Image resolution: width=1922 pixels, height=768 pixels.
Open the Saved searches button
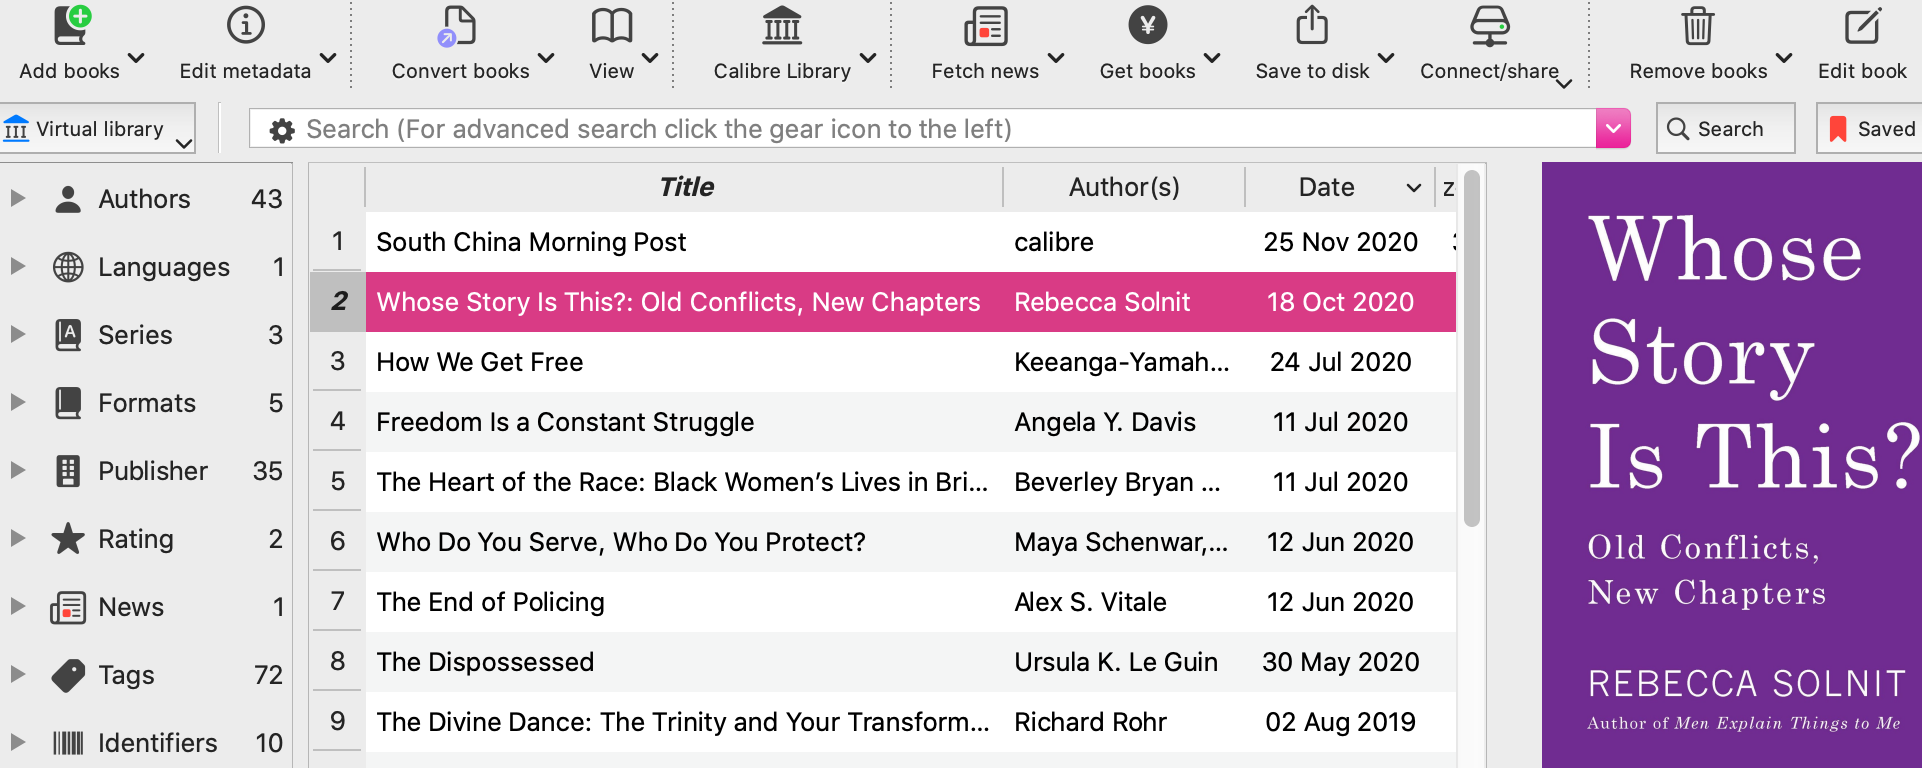(1870, 129)
